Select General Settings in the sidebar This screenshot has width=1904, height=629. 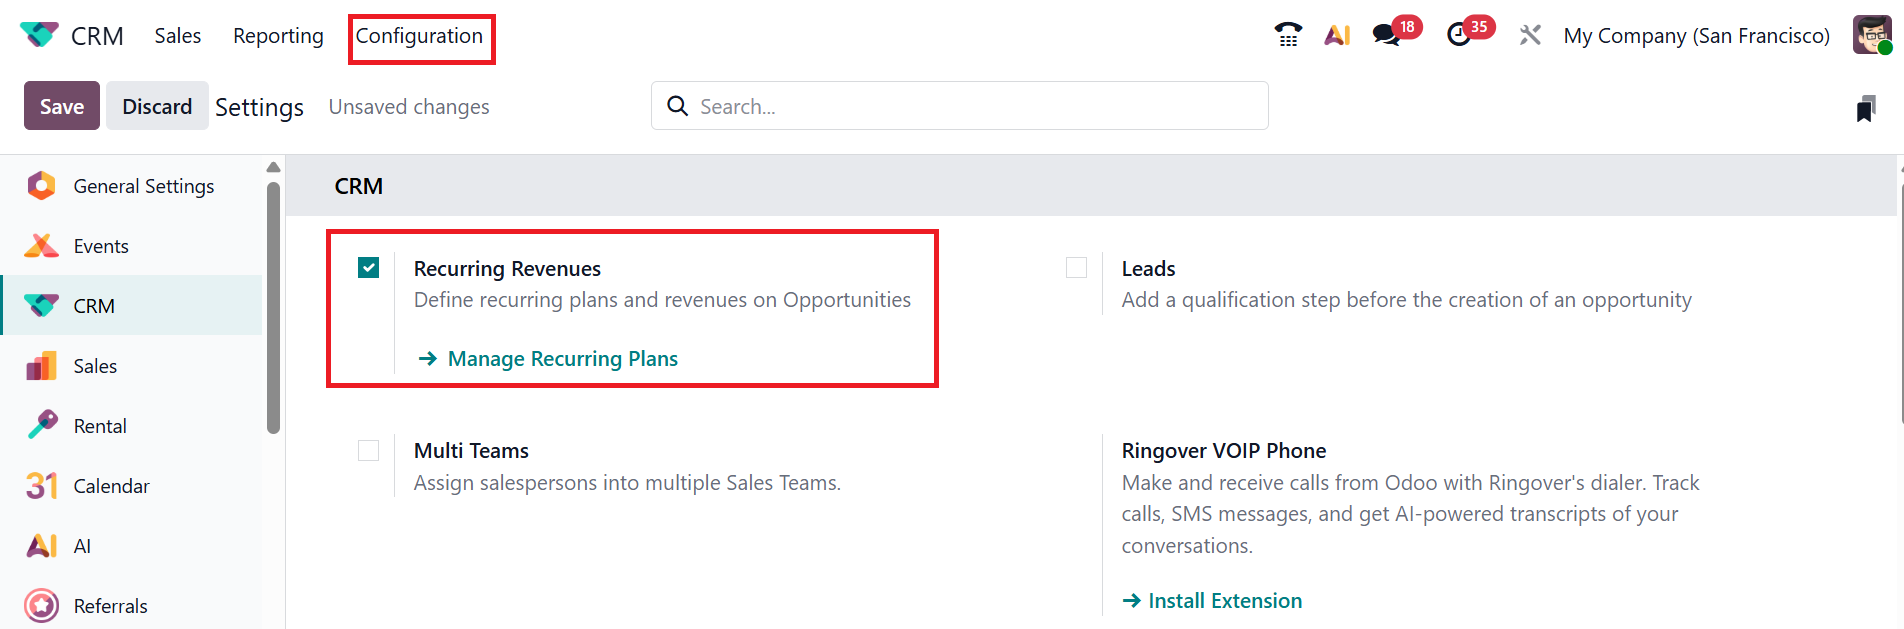tap(143, 186)
